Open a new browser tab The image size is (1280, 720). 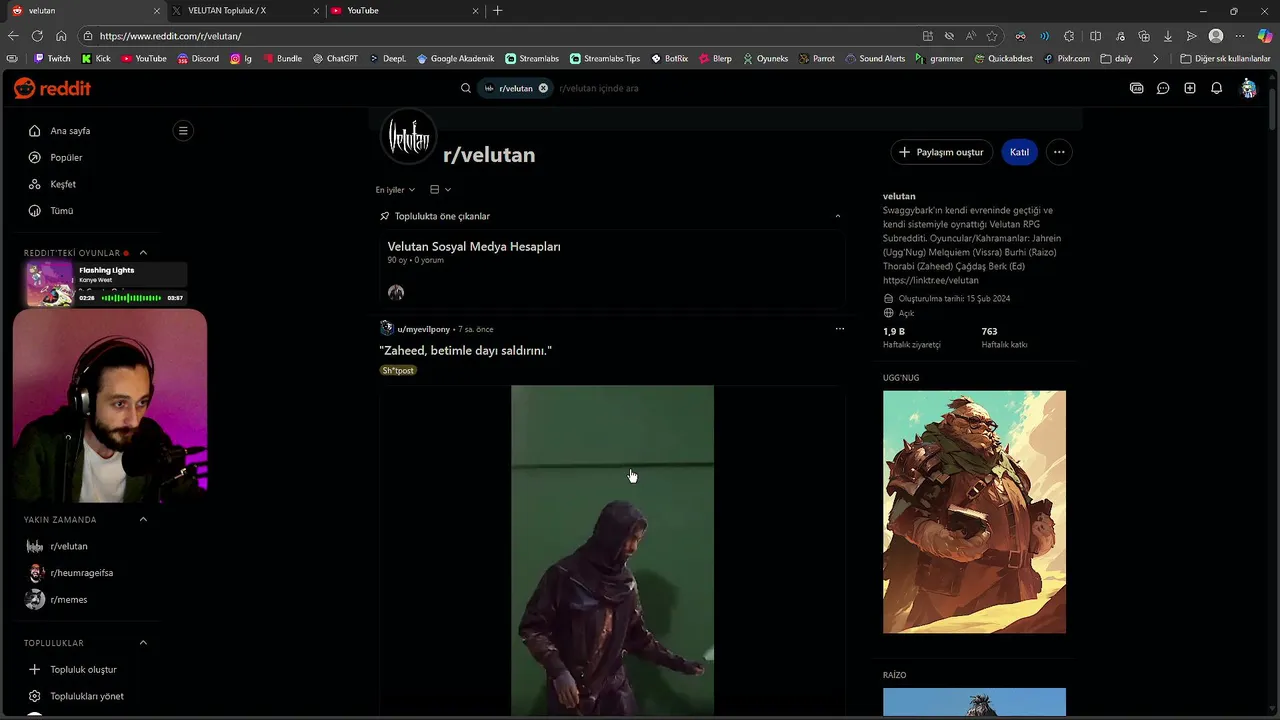click(498, 11)
